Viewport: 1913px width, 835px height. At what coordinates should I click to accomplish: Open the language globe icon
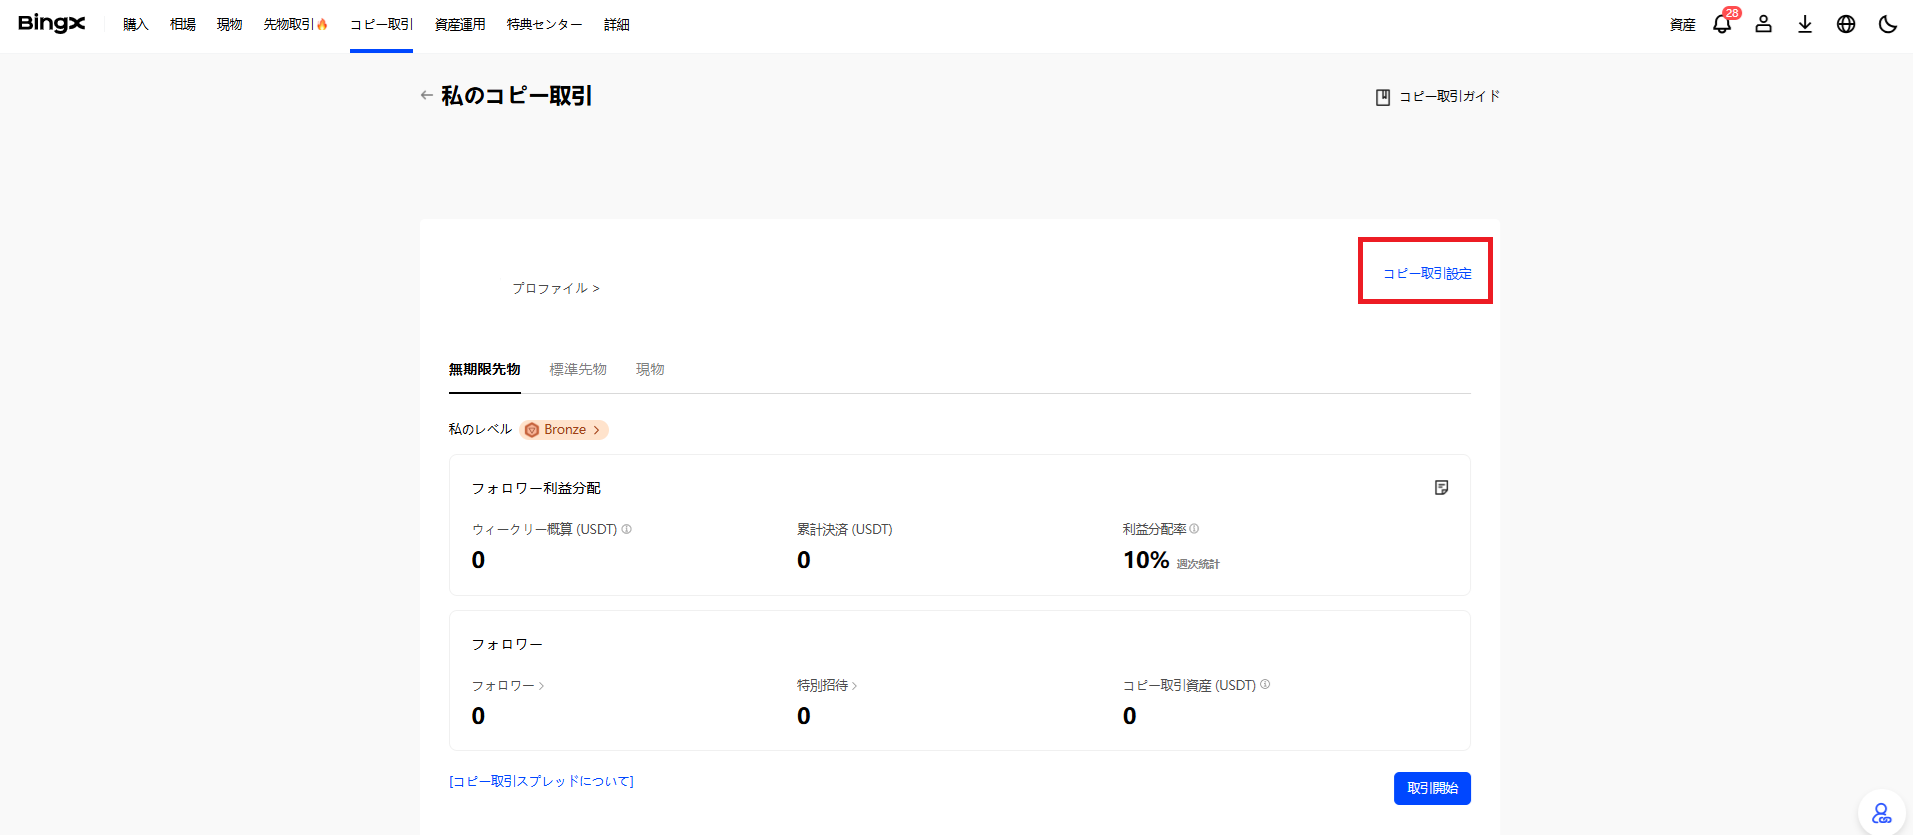[x=1846, y=24]
